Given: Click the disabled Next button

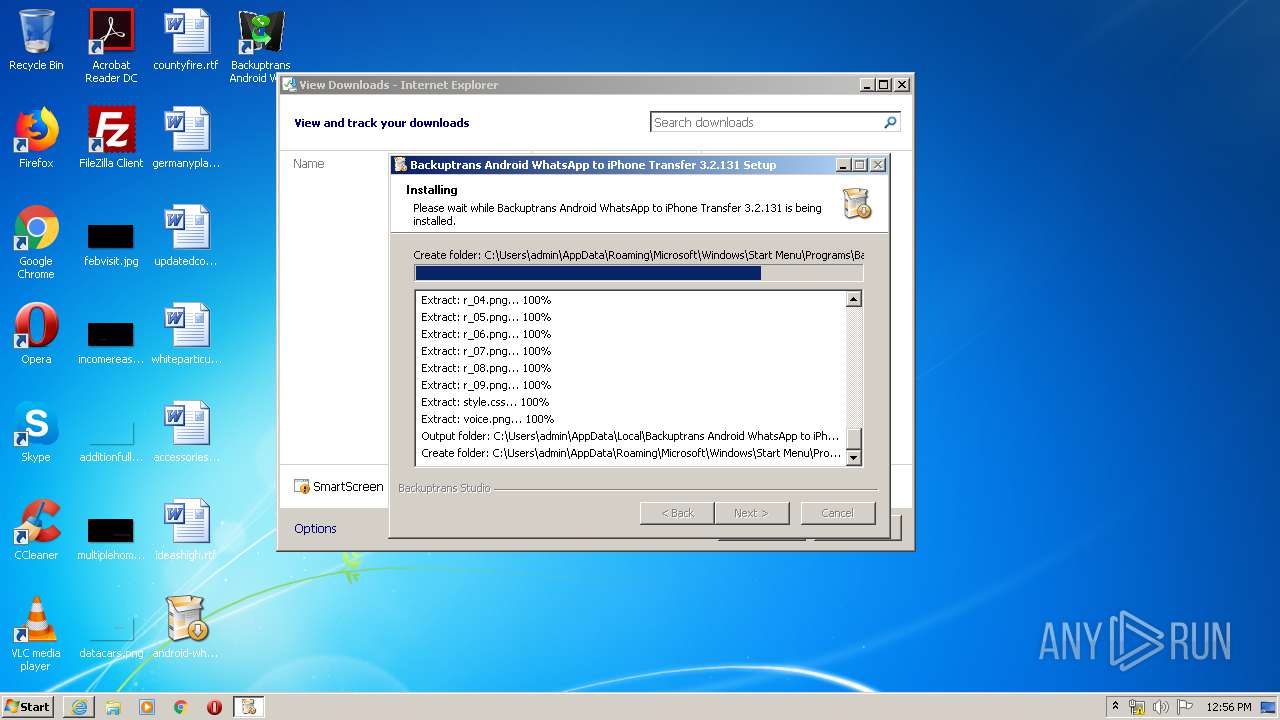Looking at the screenshot, I should [x=751, y=513].
